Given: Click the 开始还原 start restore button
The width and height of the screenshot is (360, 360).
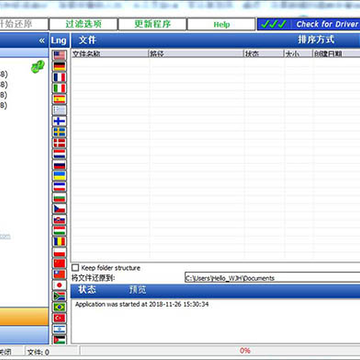Looking at the screenshot, I should [x=24, y=24].
